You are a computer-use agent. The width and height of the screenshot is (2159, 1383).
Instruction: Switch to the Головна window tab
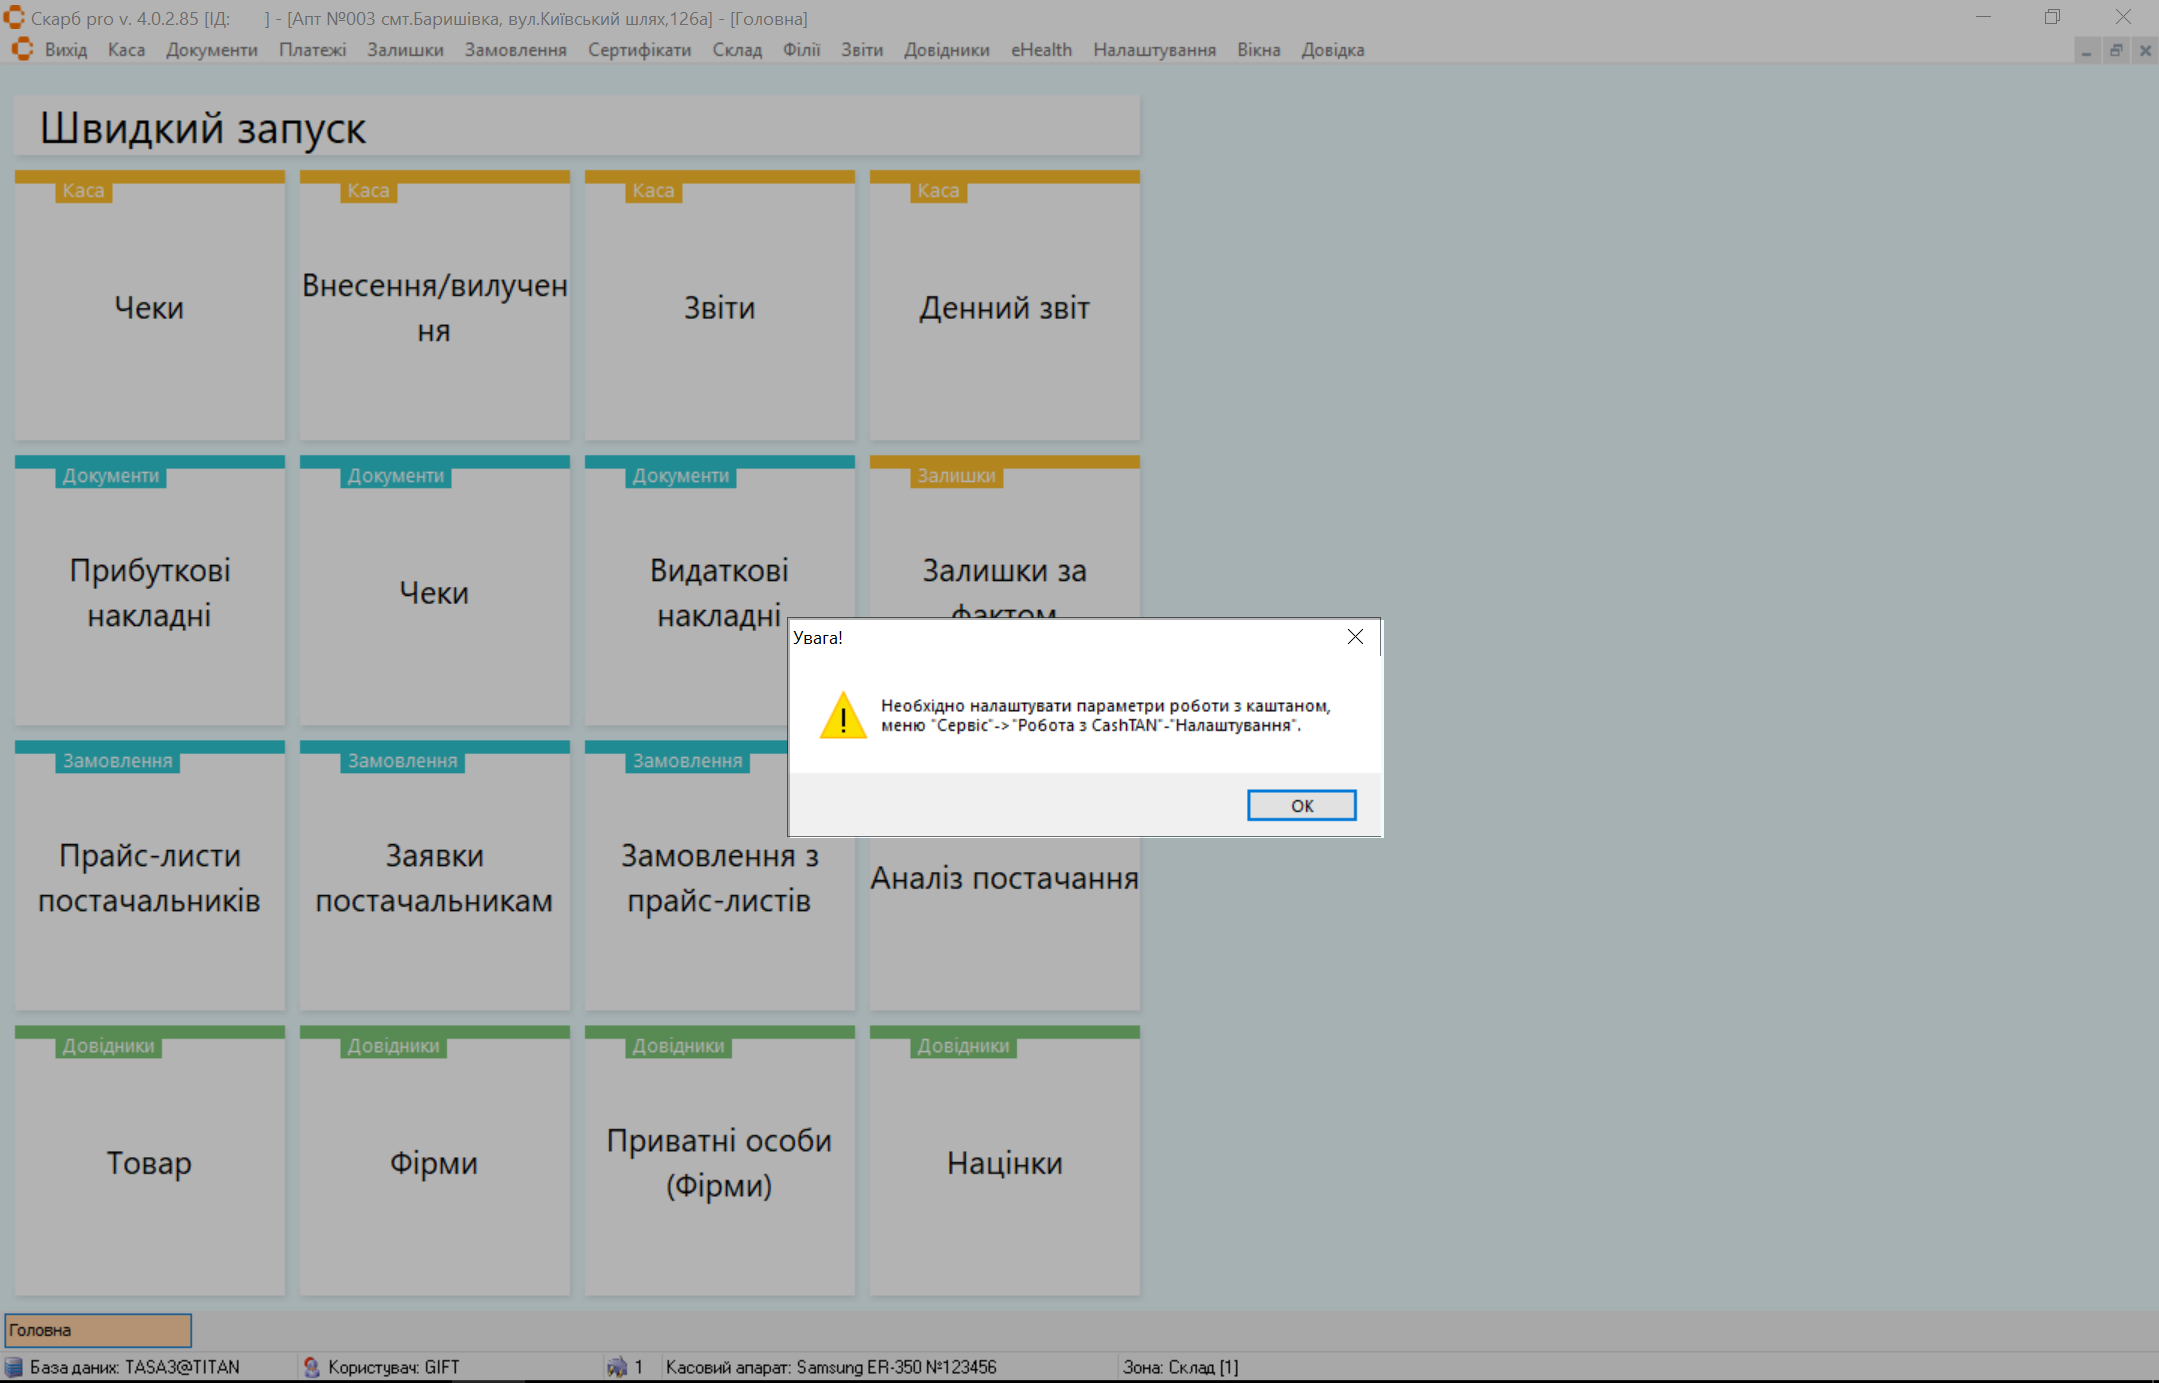(x=98, y=1330)
